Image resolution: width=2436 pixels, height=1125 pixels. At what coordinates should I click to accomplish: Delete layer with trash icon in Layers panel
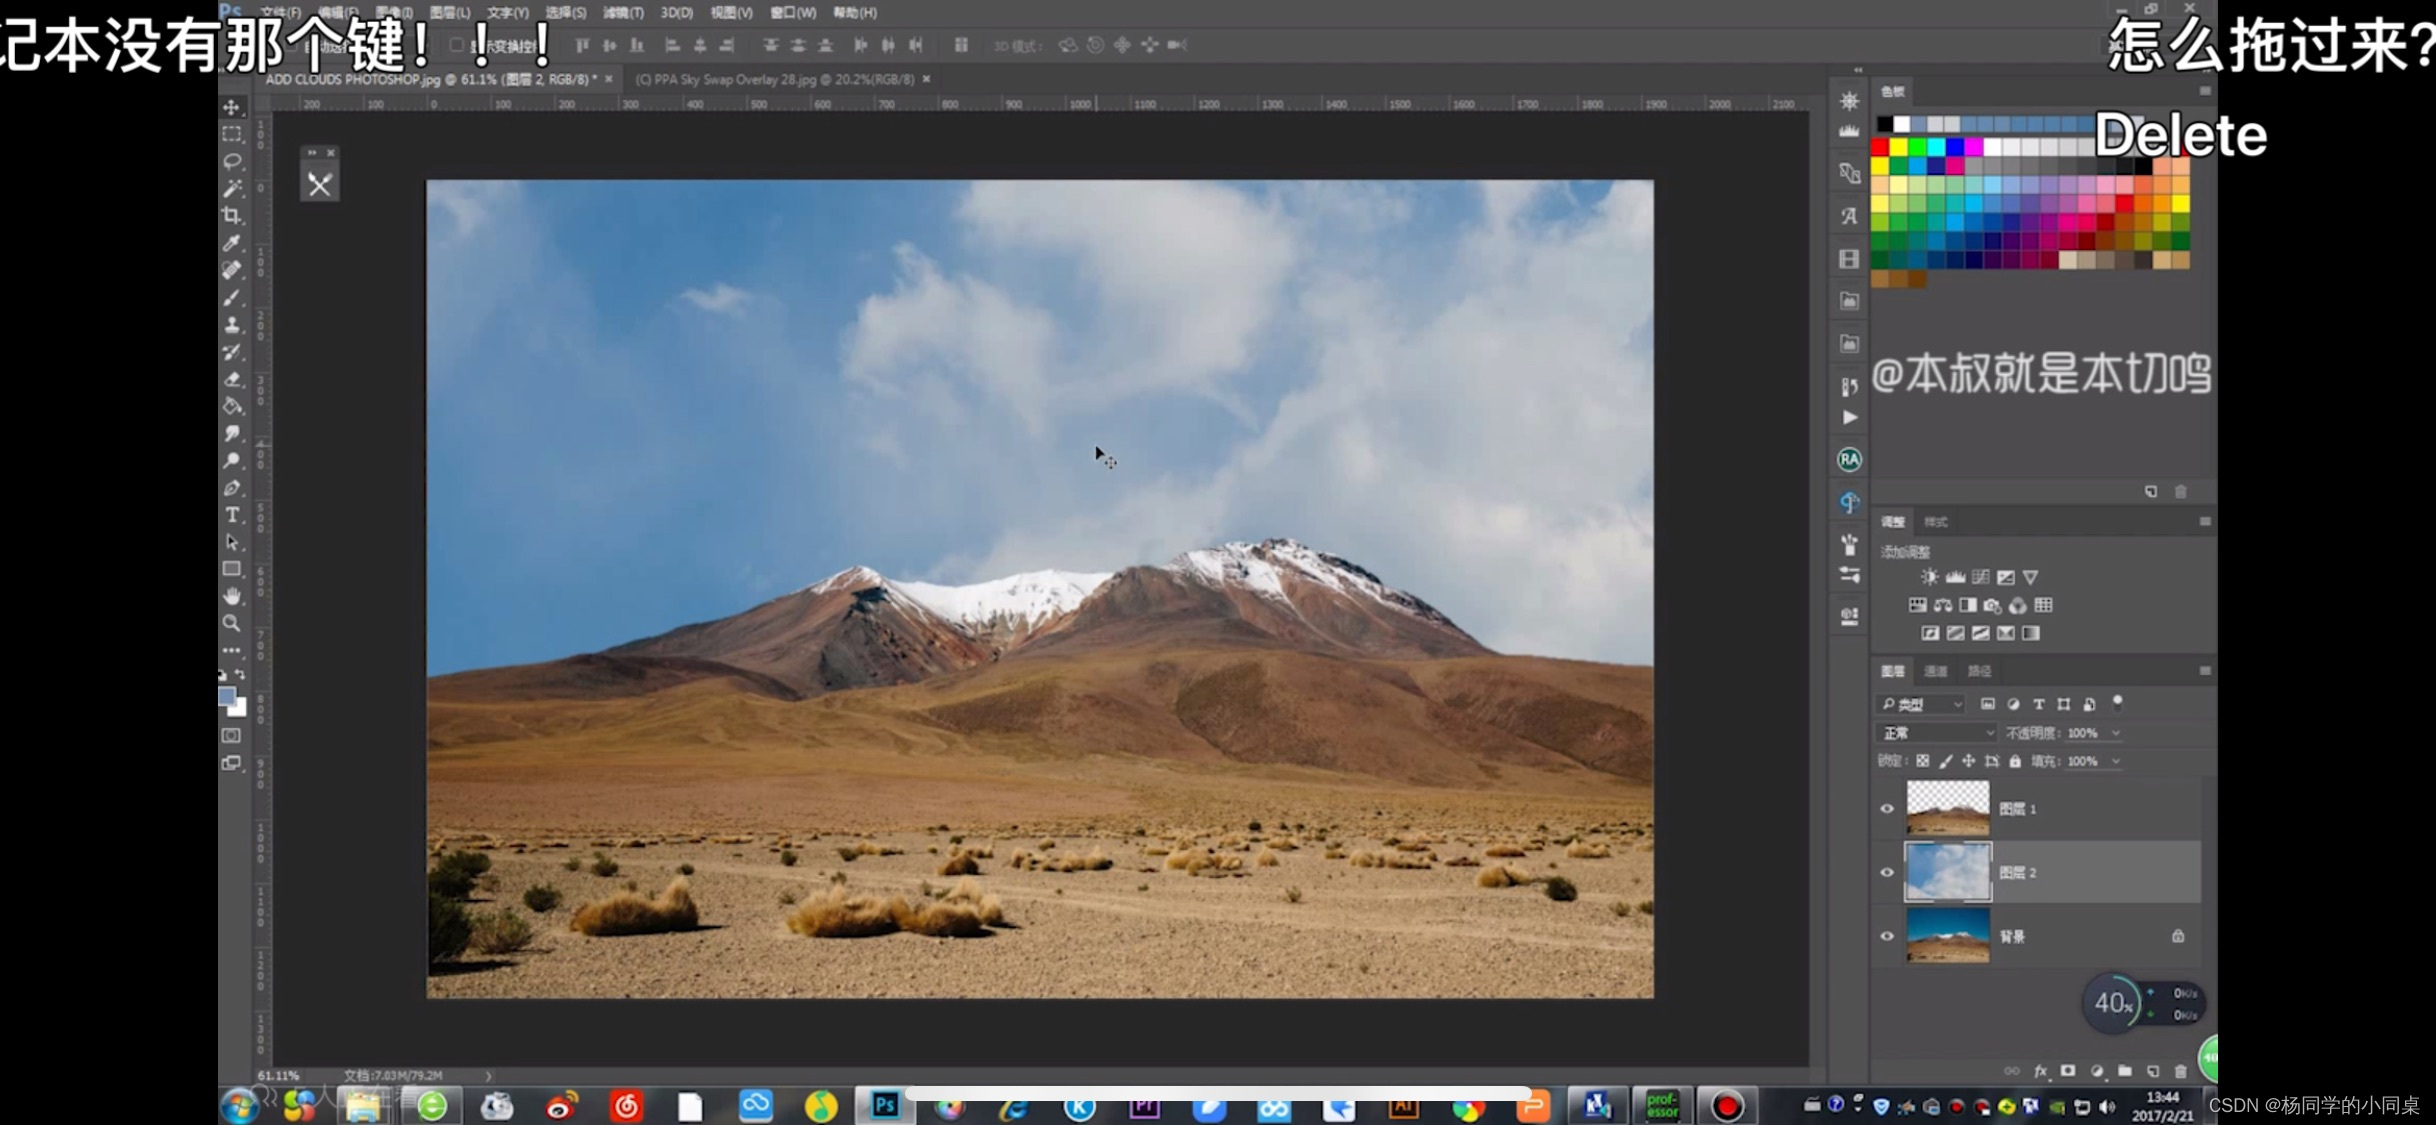pos(2181,1071)
